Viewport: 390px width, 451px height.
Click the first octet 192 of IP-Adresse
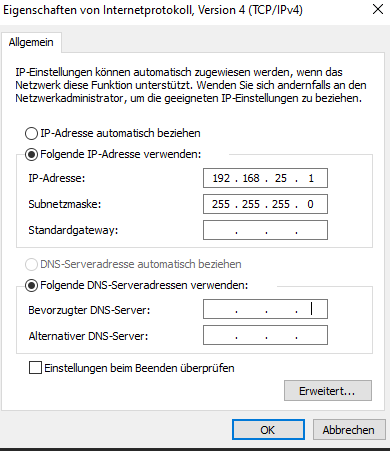pos(221,178)
